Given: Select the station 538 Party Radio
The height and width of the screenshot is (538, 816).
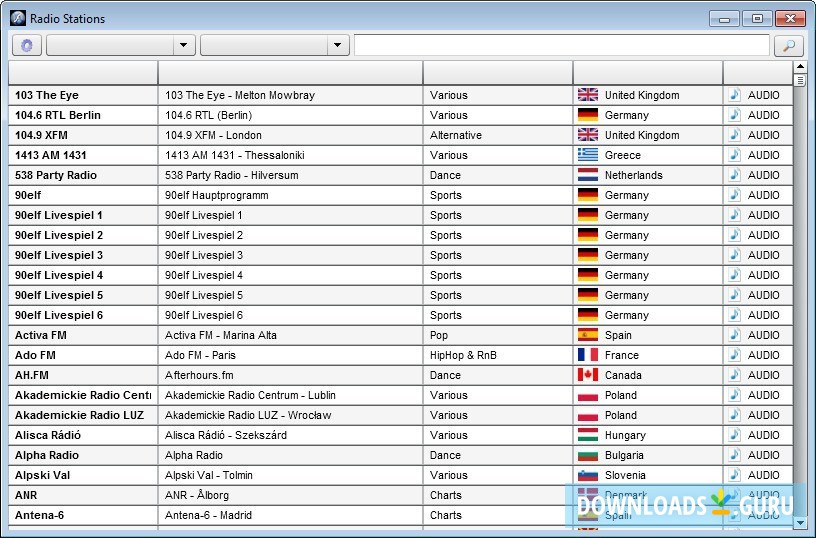Looking at the screenshot, I should pos(56,175).
